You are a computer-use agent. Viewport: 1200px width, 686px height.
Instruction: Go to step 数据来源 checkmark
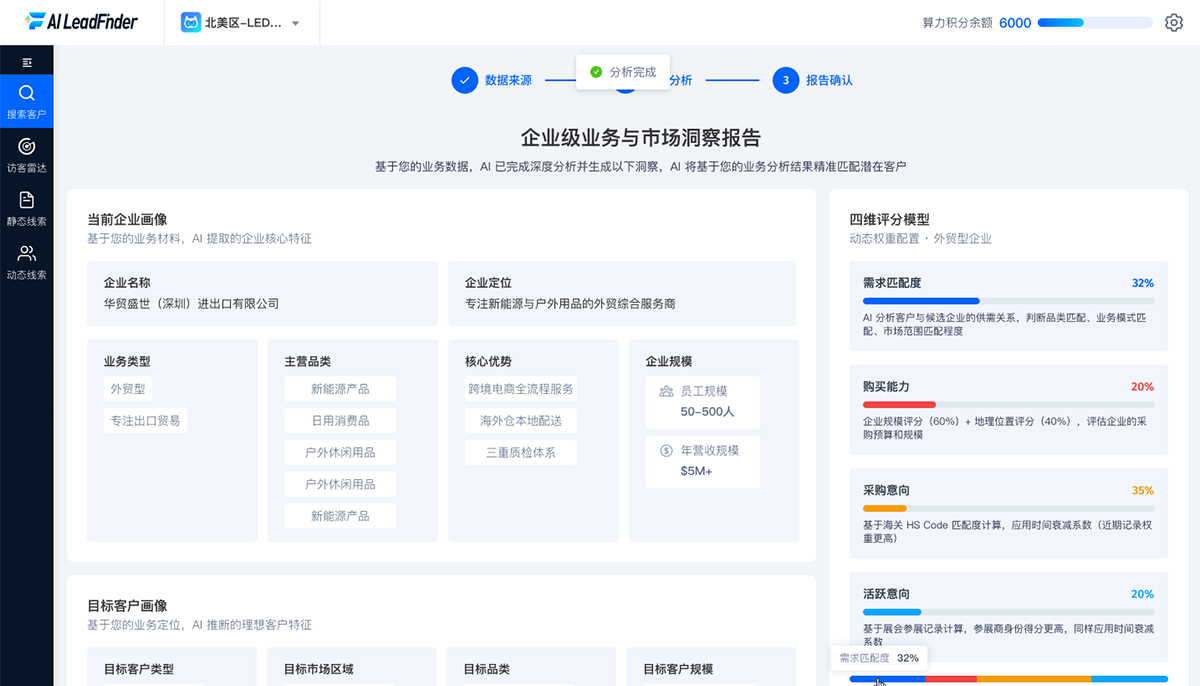click(x=464, y=80)
